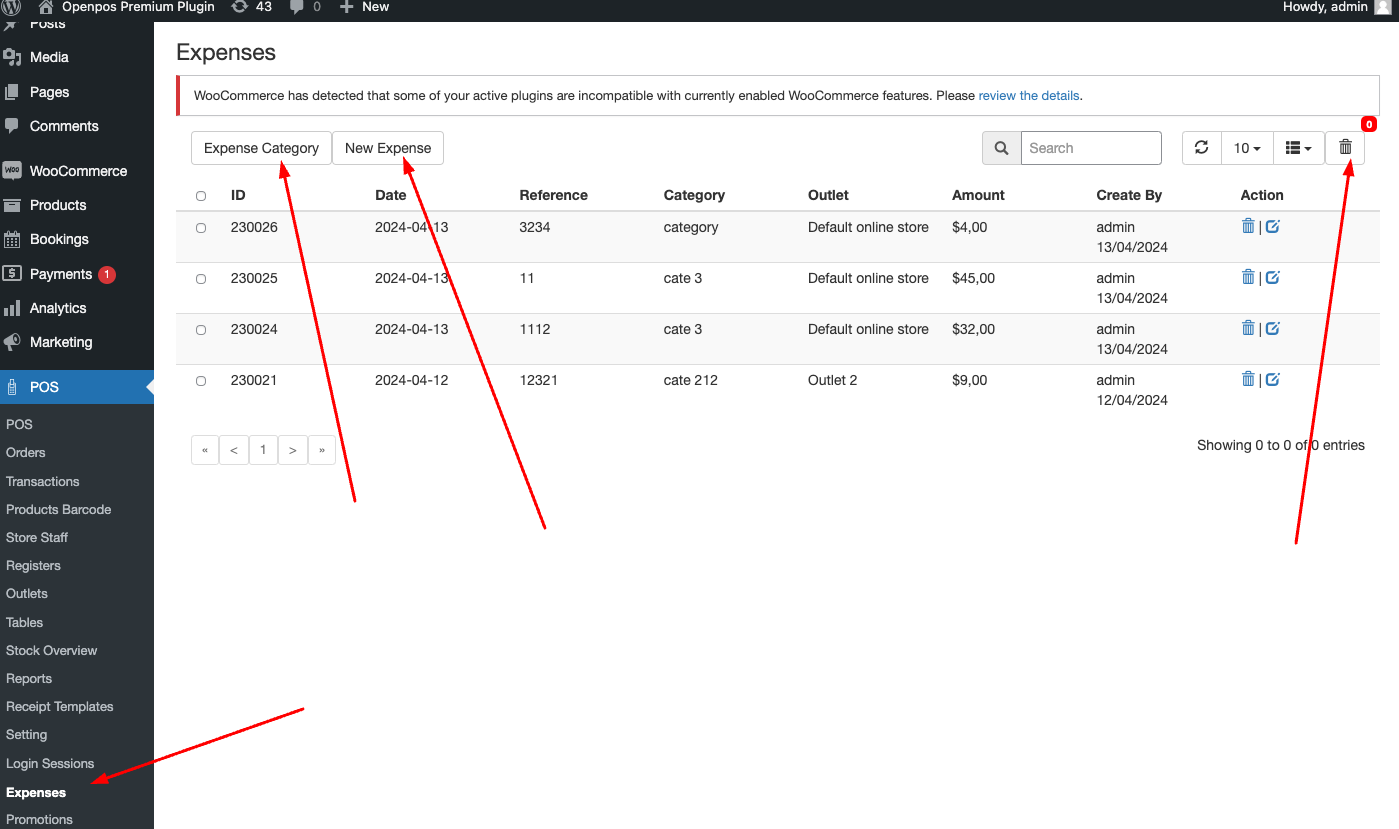
Task: Click the New Expense button
Action: (x=388, y=147)
